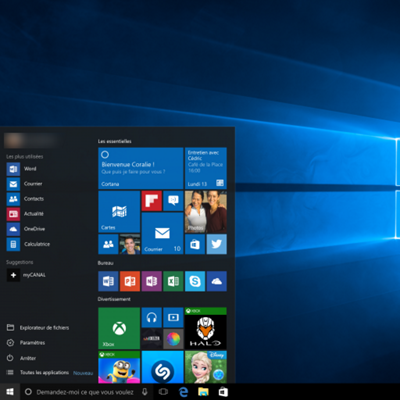Launch OneNote tile
Image resolution: width=400 pixels, height=400 pixels.
tap(152, 281)
